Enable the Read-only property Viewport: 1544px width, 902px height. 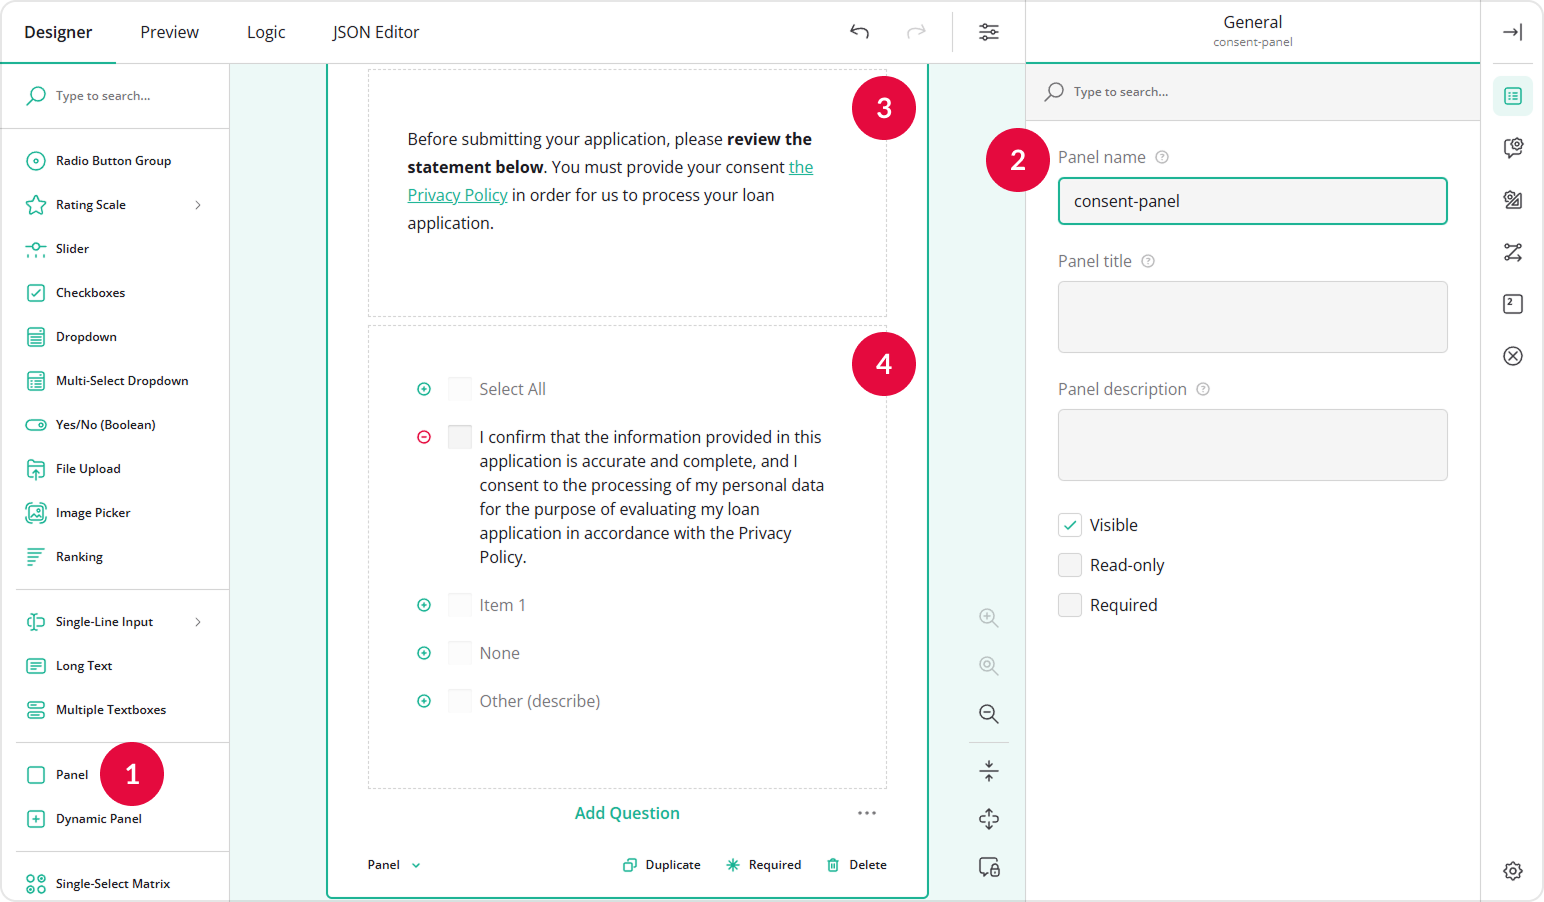[x=1070, y=564]
